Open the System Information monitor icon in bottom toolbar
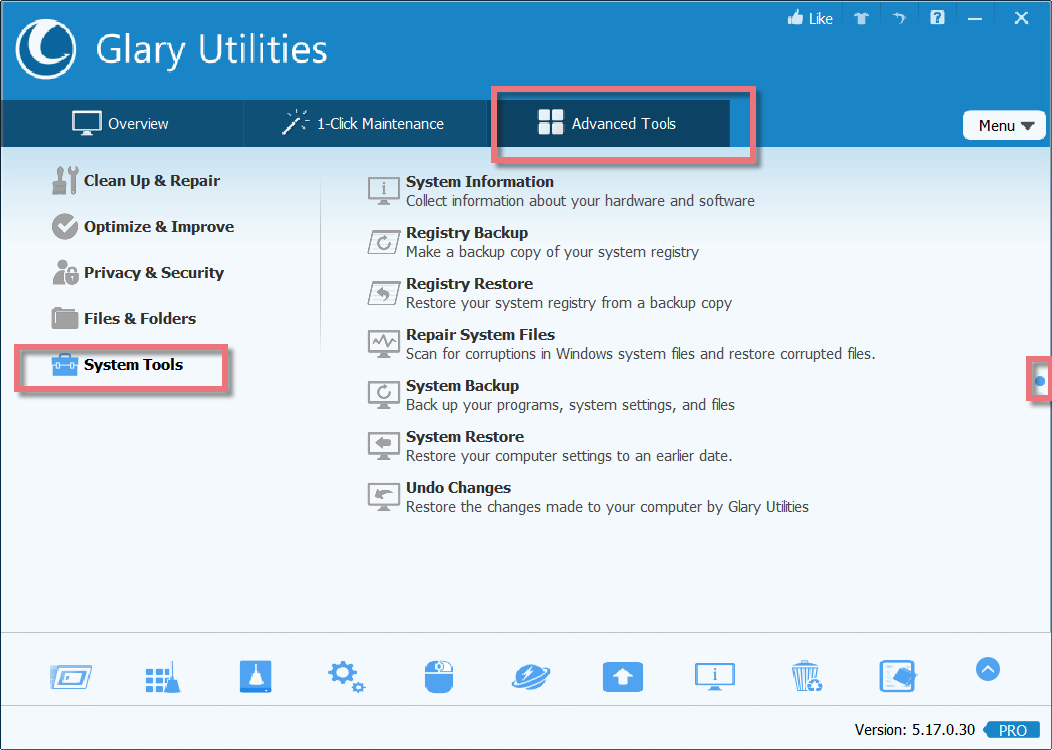Screen dimensions: 1052x750 point(715,677)
